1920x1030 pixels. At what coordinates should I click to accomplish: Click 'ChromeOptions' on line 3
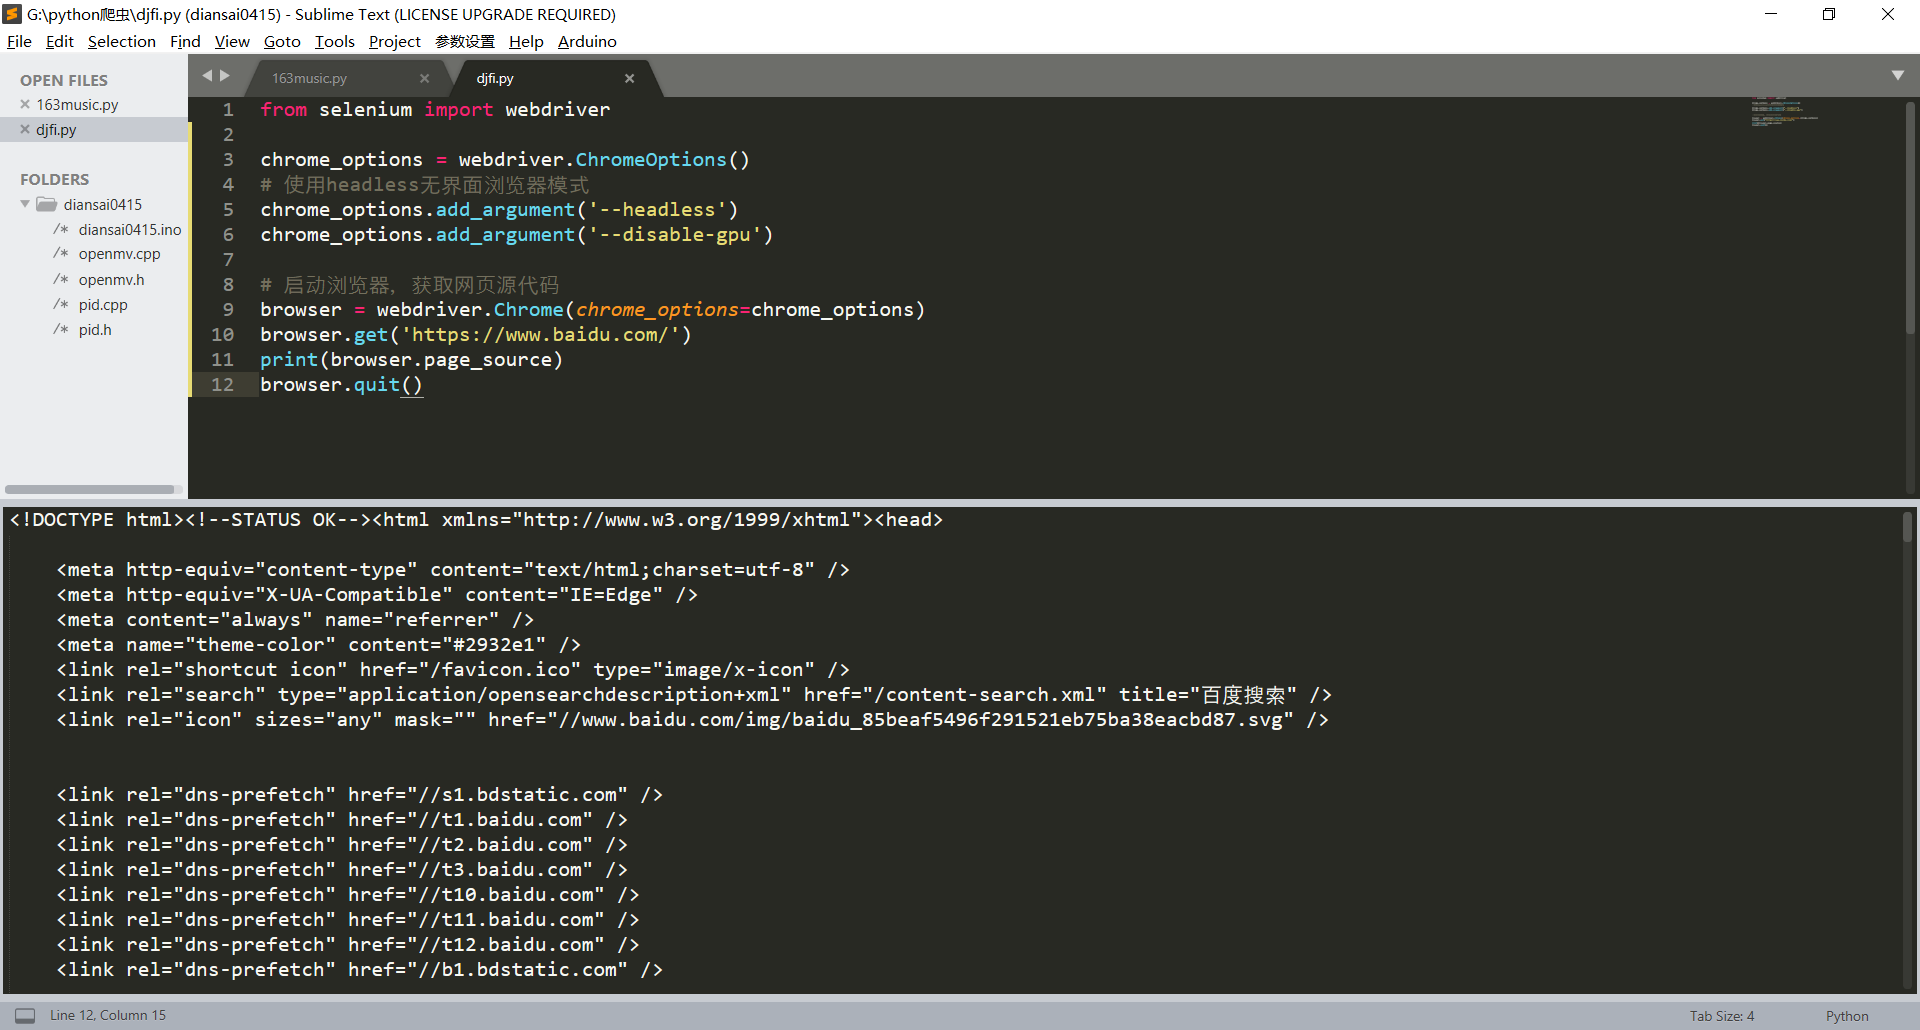click(651, 160)
